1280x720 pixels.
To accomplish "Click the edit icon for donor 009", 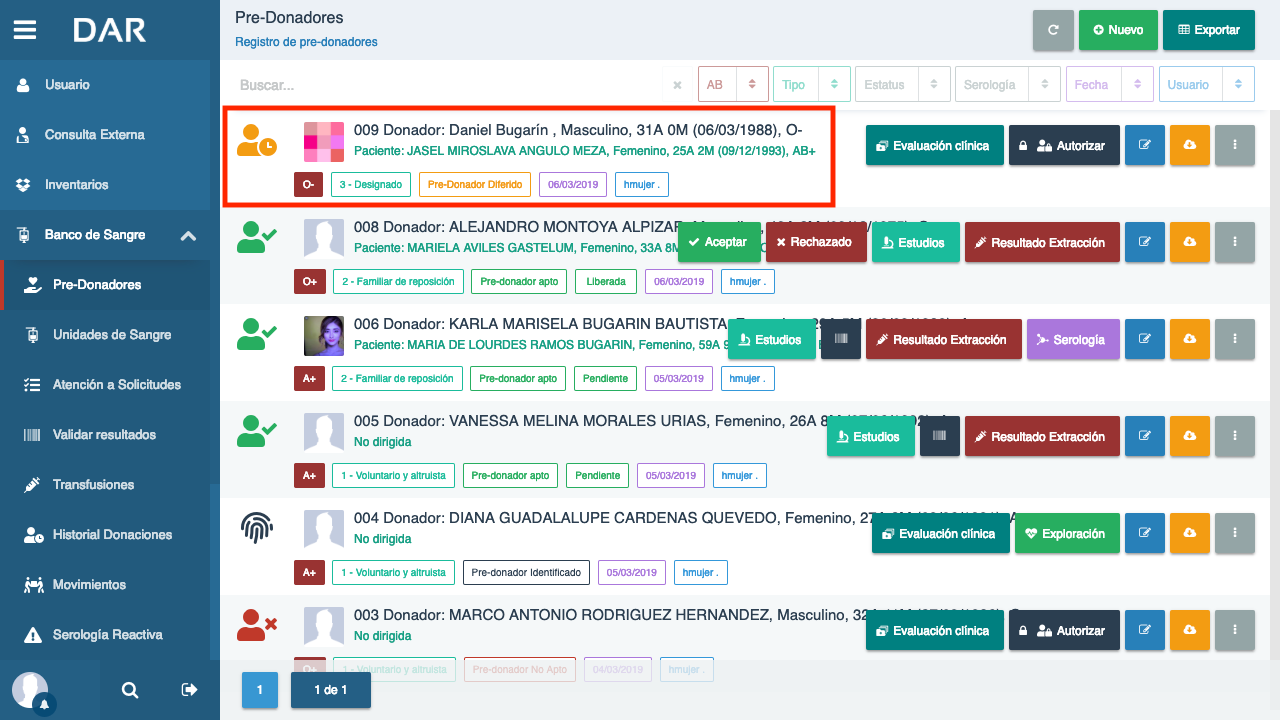I will click(1145, 146).
